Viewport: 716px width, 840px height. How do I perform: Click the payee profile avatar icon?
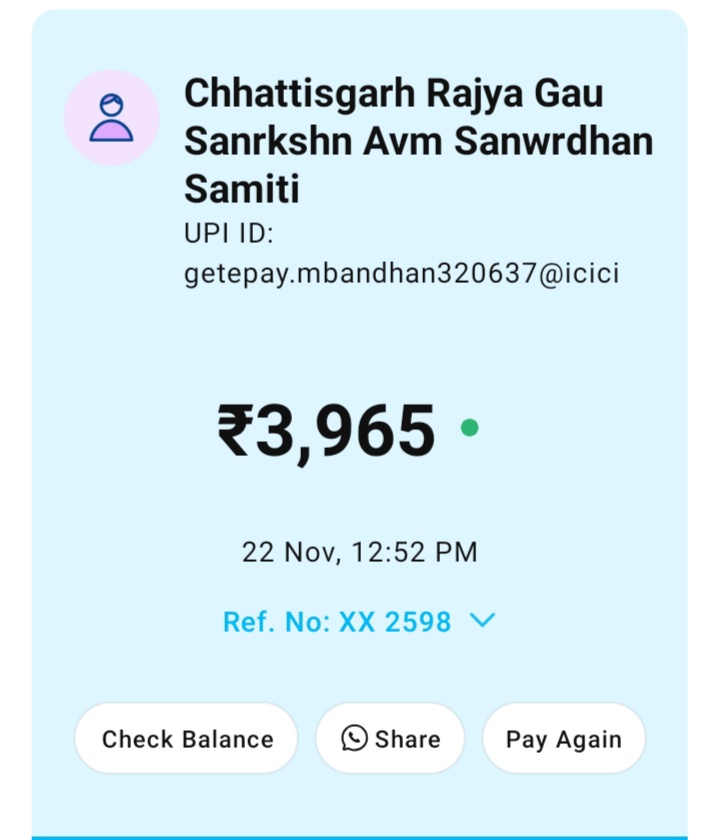pyautogui.click(x=111, y=118)
